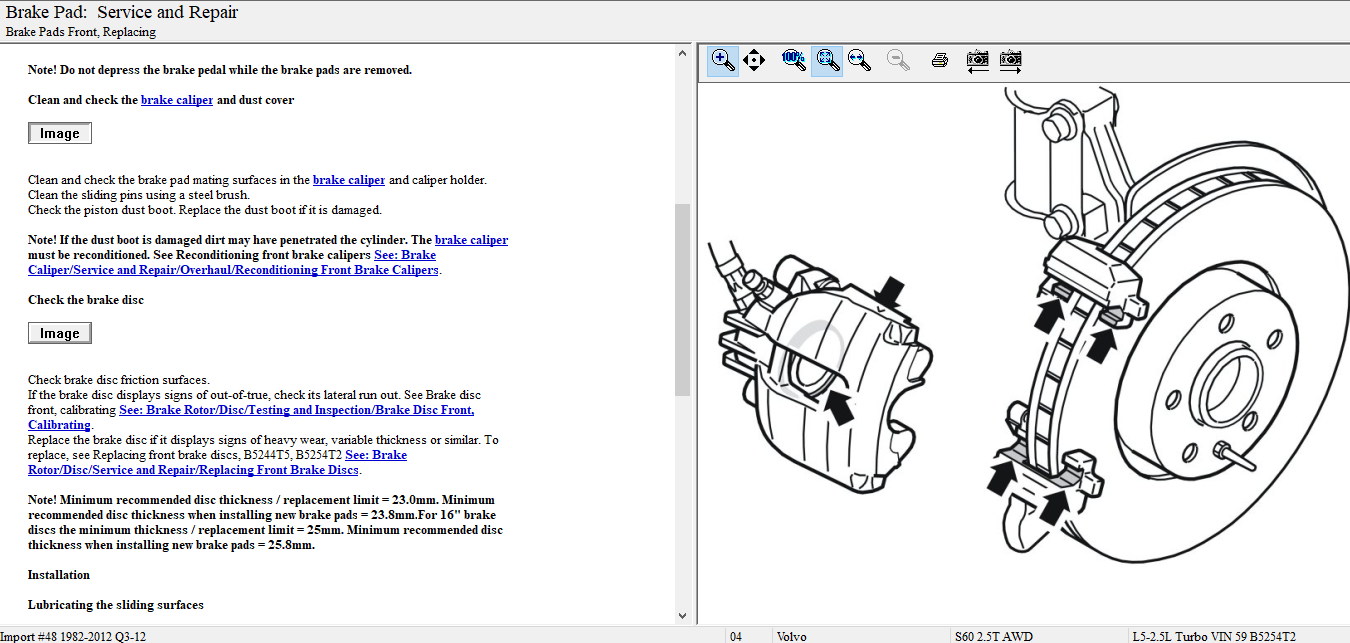This screenshot has width=1350, height=643.
Task: Print the brake diagram image
Action: point(939,60)
